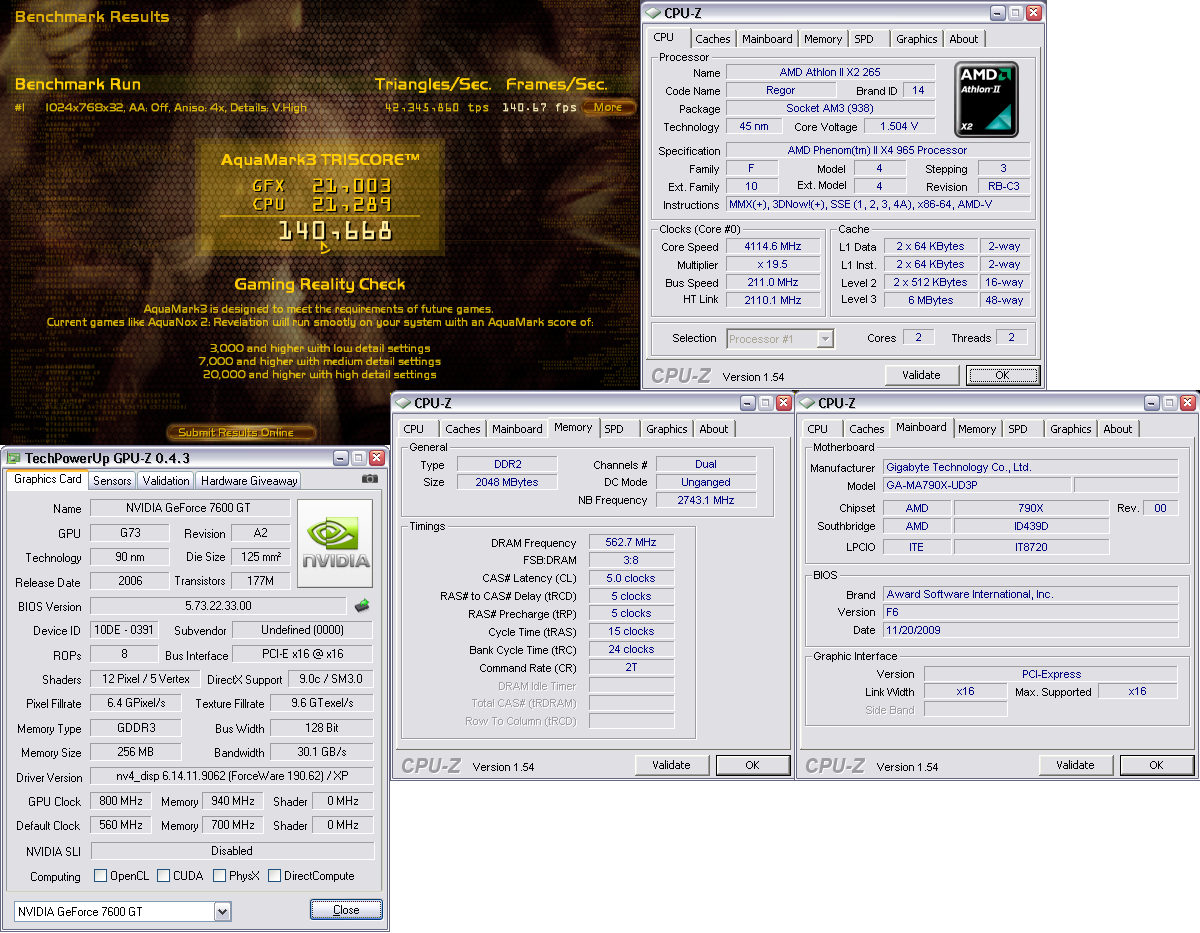Click the AMD Phenom II X4 965 specification
Screen dimensions: 1200x933
(x=877, y=151)
